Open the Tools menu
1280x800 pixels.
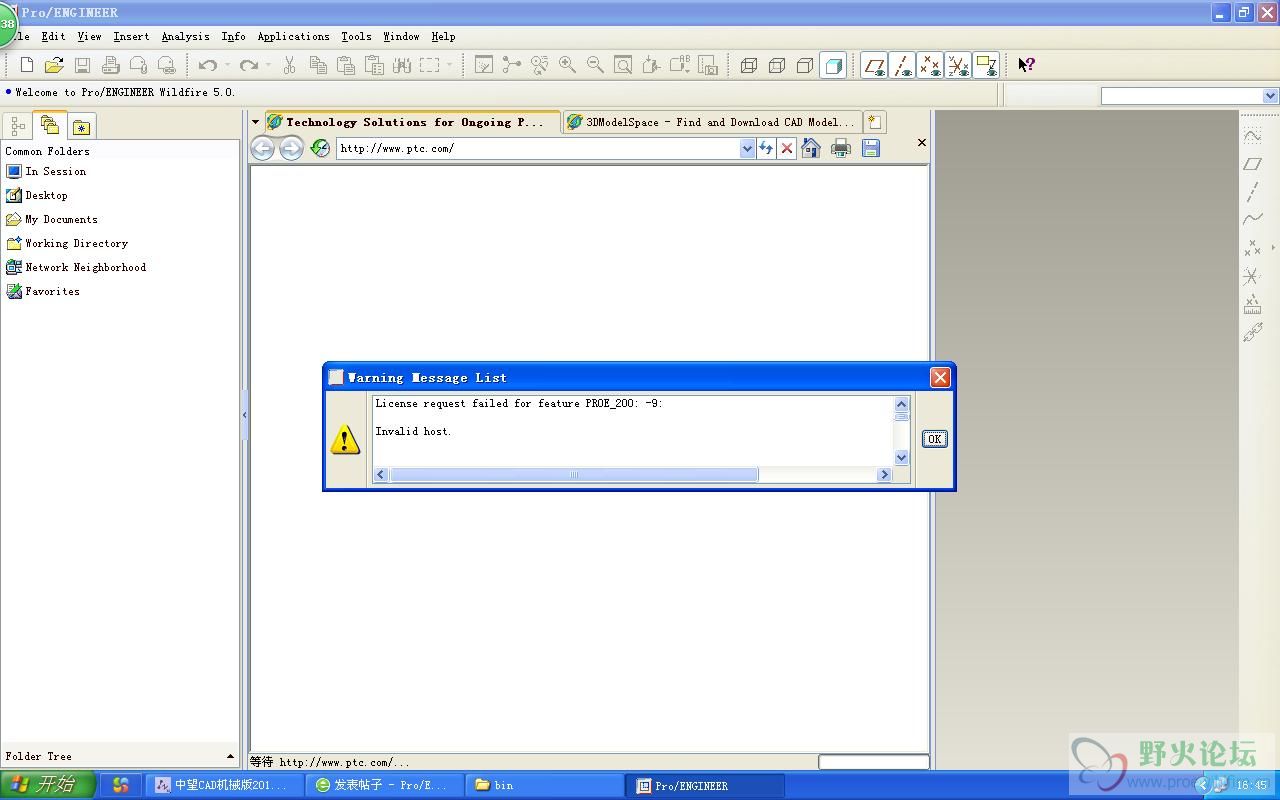[356, 36]
